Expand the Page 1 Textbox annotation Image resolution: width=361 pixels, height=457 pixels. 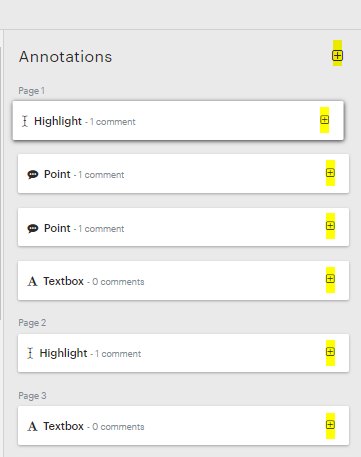pos(330,279)
